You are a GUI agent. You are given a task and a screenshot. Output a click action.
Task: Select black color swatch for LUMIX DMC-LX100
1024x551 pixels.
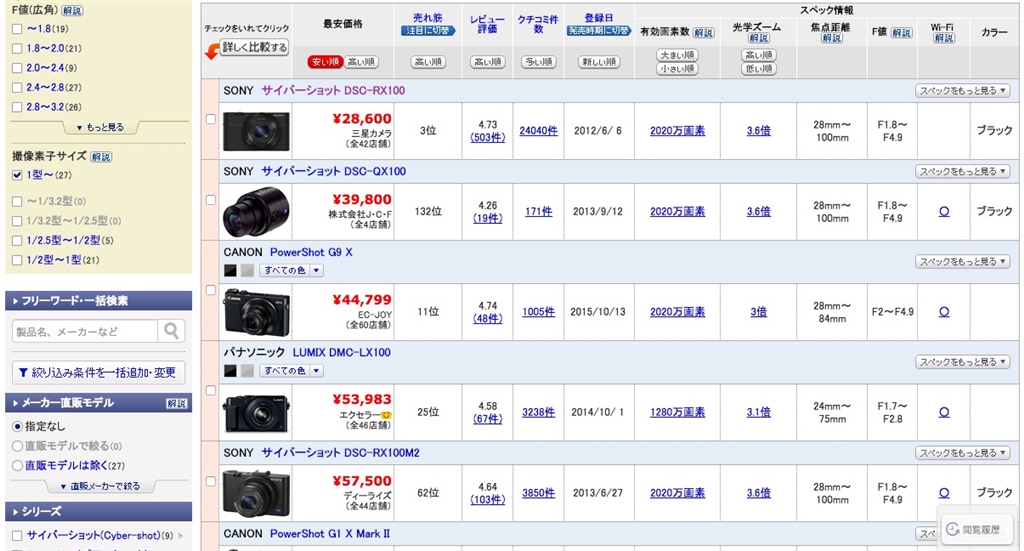pos(230,371)
